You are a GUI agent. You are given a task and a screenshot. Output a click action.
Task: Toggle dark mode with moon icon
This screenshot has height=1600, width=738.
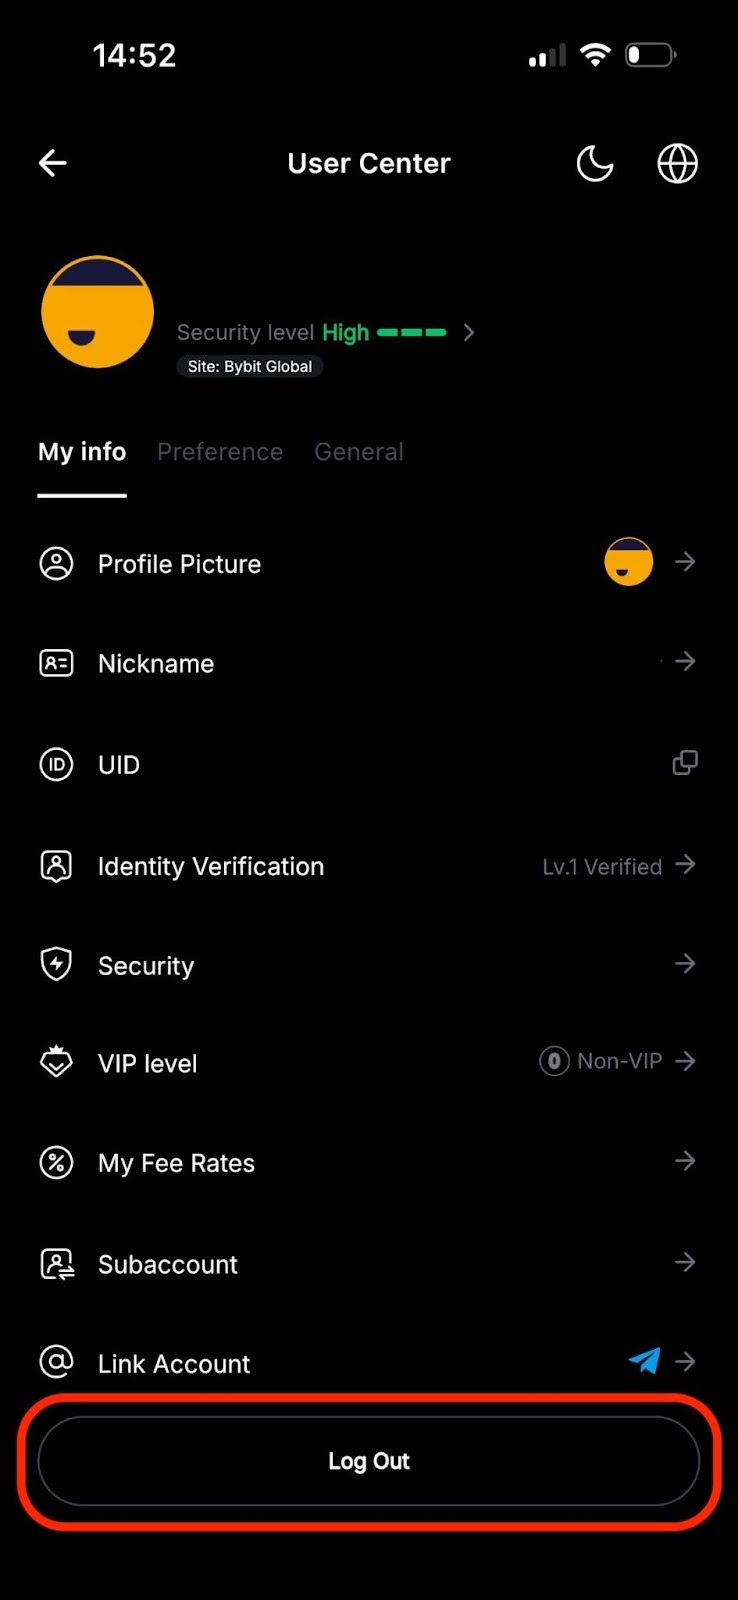595,163
